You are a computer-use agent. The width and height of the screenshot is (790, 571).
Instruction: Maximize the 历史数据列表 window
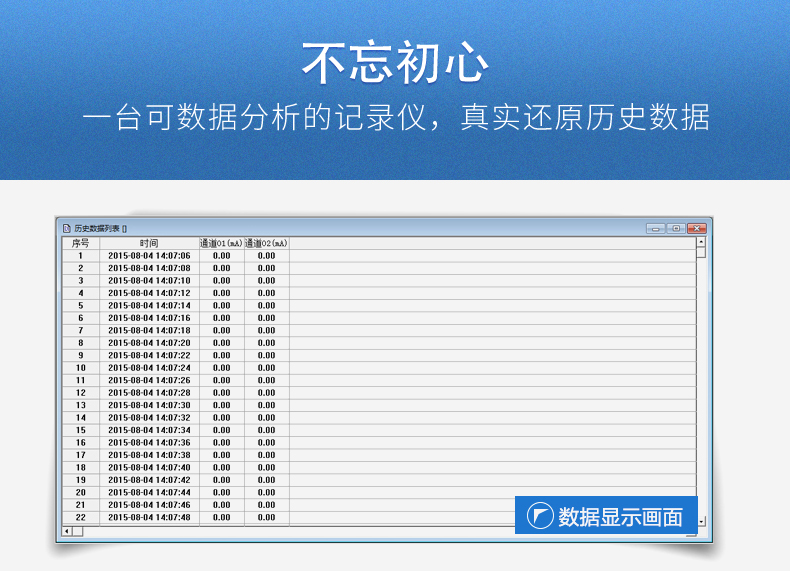(x=676, y=228)
